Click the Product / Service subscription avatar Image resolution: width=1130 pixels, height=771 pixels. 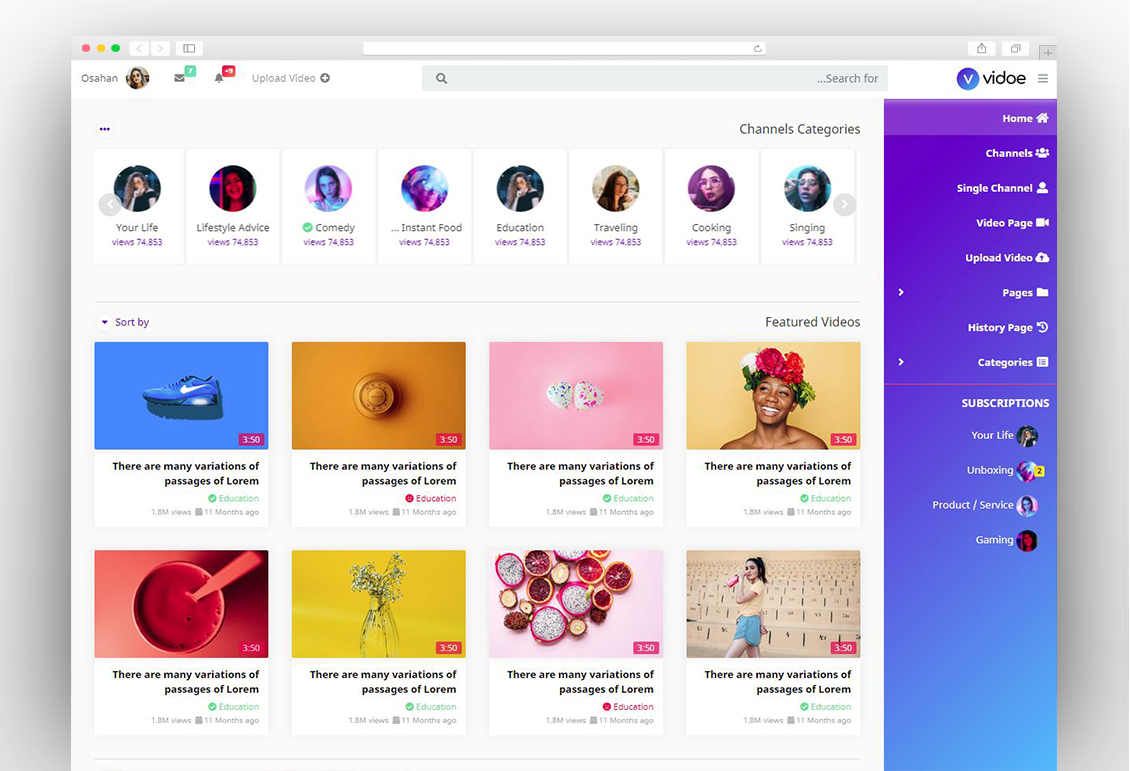click(x=1027, y=505)
